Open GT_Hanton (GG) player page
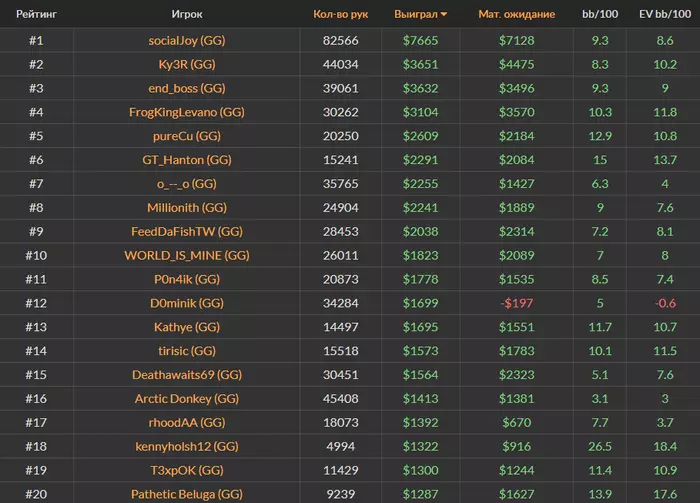Screen dimensions: 700x503 click(x=187, y=160)
